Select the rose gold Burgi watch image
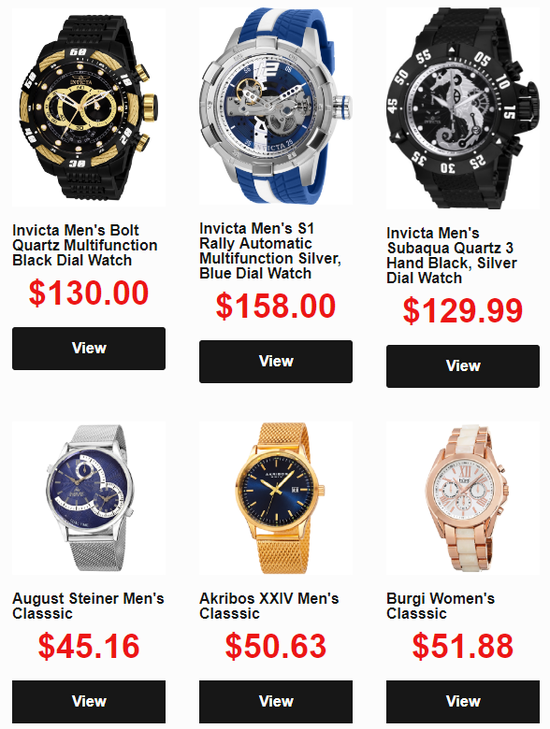550x729 pixels. click(463, 498)
